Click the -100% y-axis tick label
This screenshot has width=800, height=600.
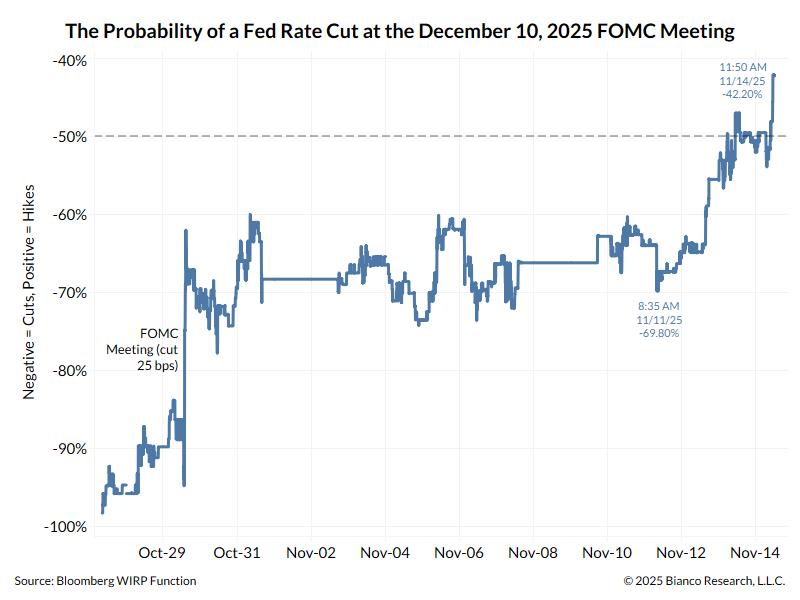(66, 526)
